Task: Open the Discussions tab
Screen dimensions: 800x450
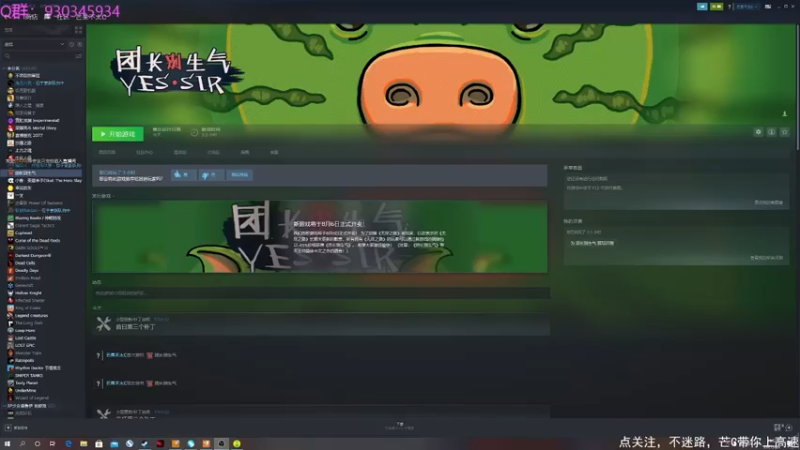Action: 213,152
